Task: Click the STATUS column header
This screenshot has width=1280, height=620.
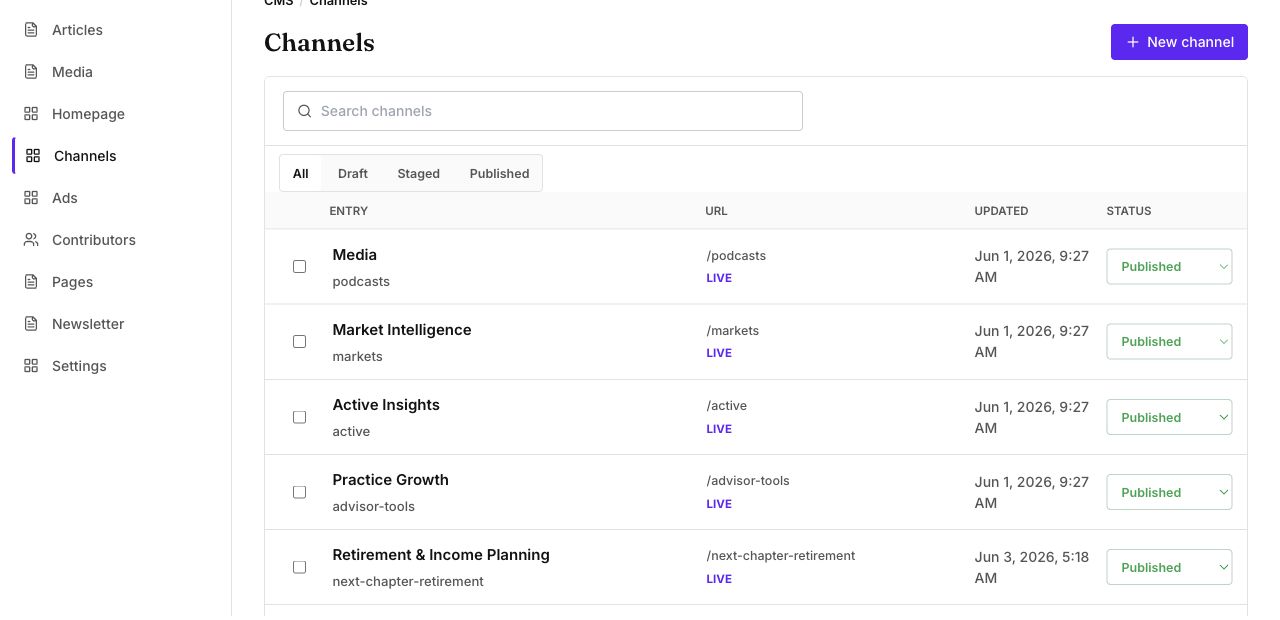Action: [x=1129, y=211]
